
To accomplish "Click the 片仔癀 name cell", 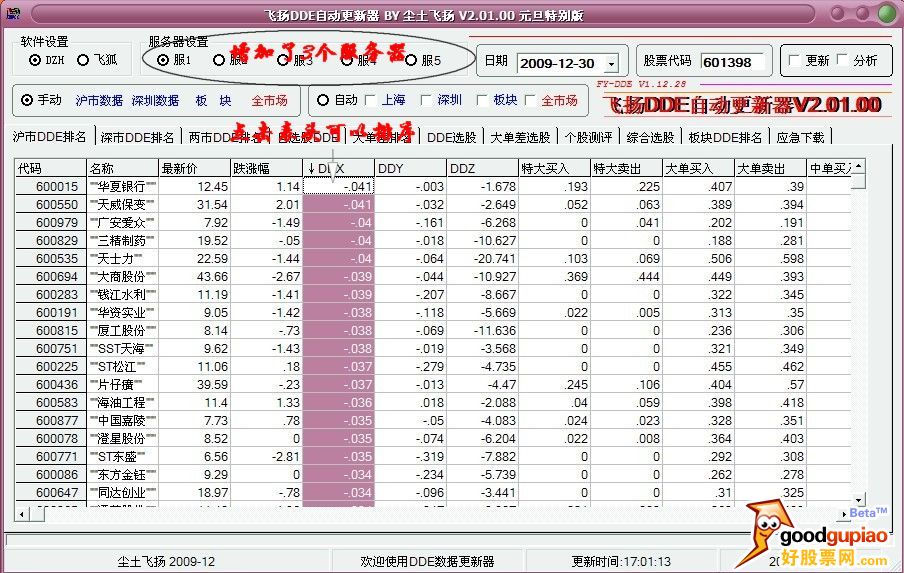I will [x=122, y=384].
